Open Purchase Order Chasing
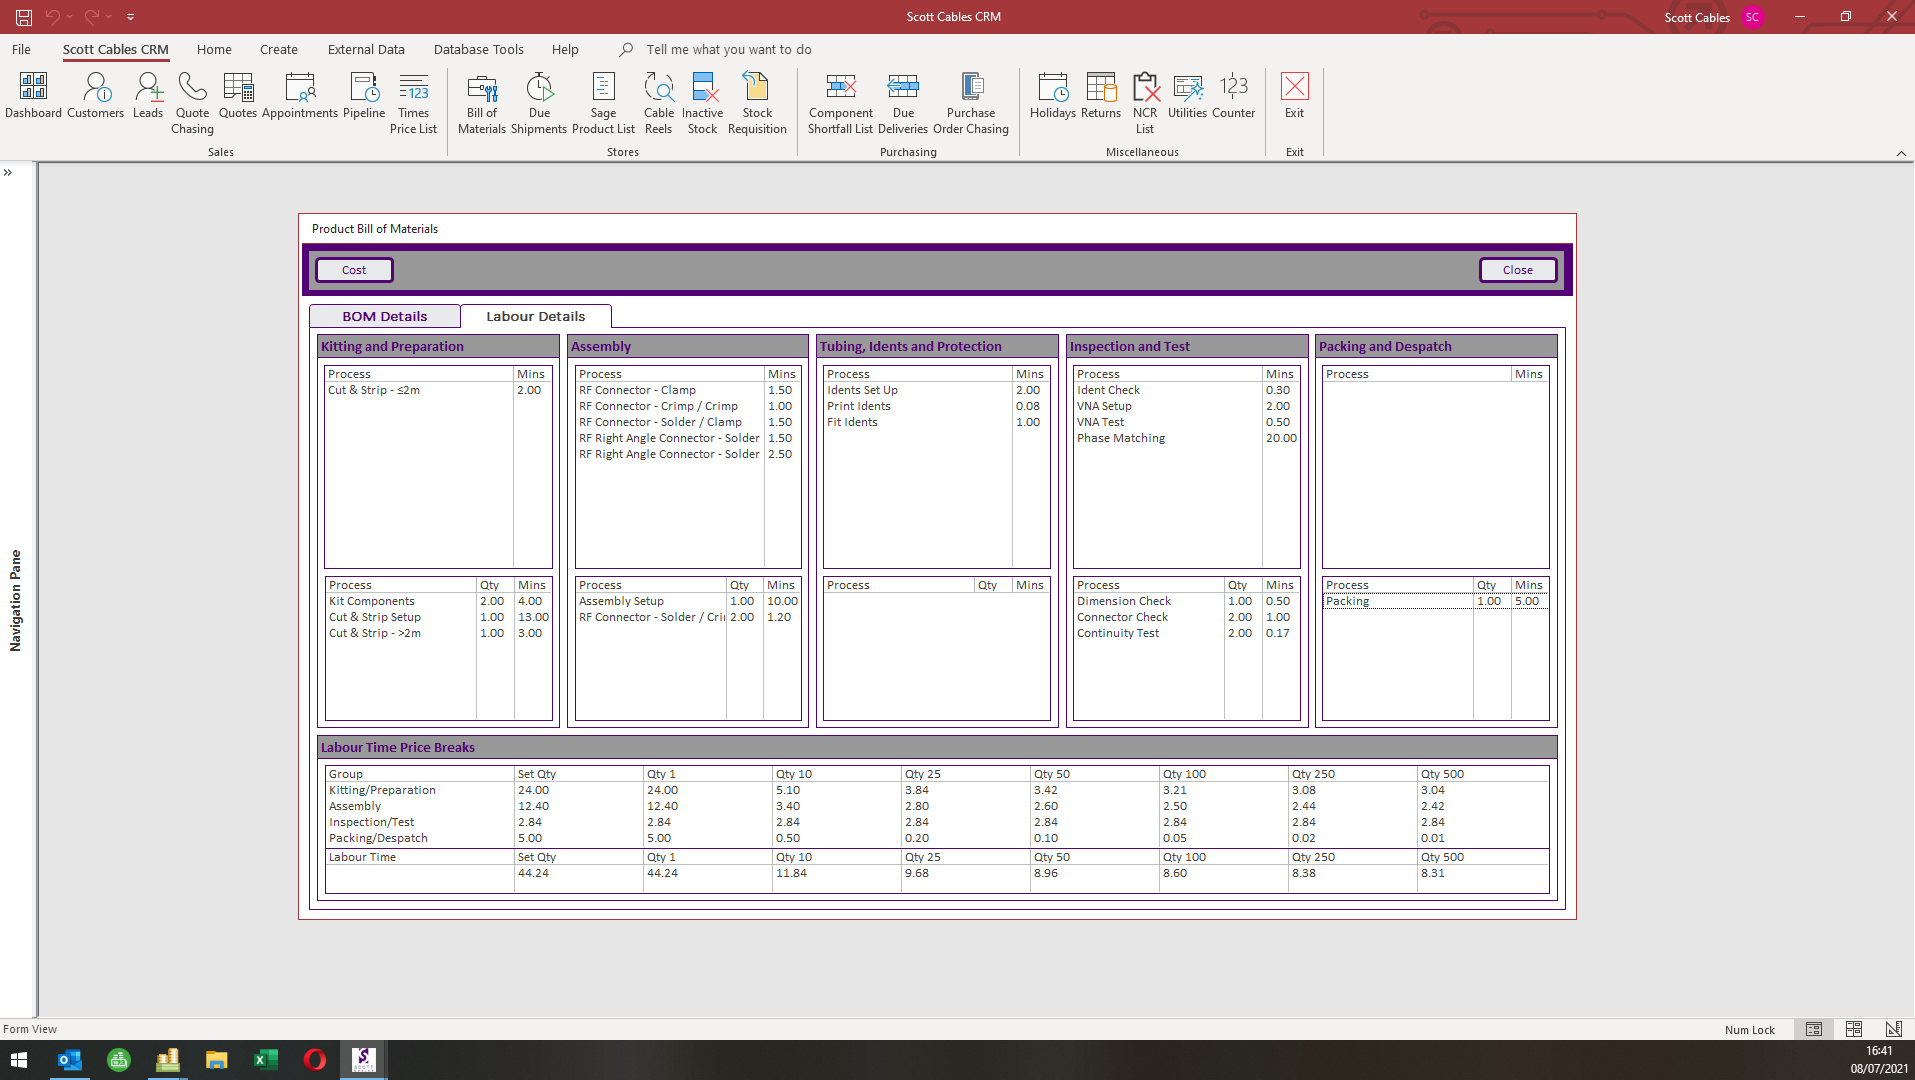Viewport: 1915px width, 1080px height. click(971, 103)
